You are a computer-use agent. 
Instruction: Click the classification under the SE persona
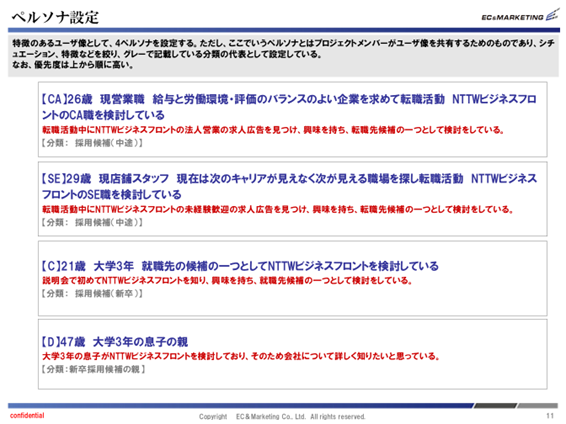point(92,222)
